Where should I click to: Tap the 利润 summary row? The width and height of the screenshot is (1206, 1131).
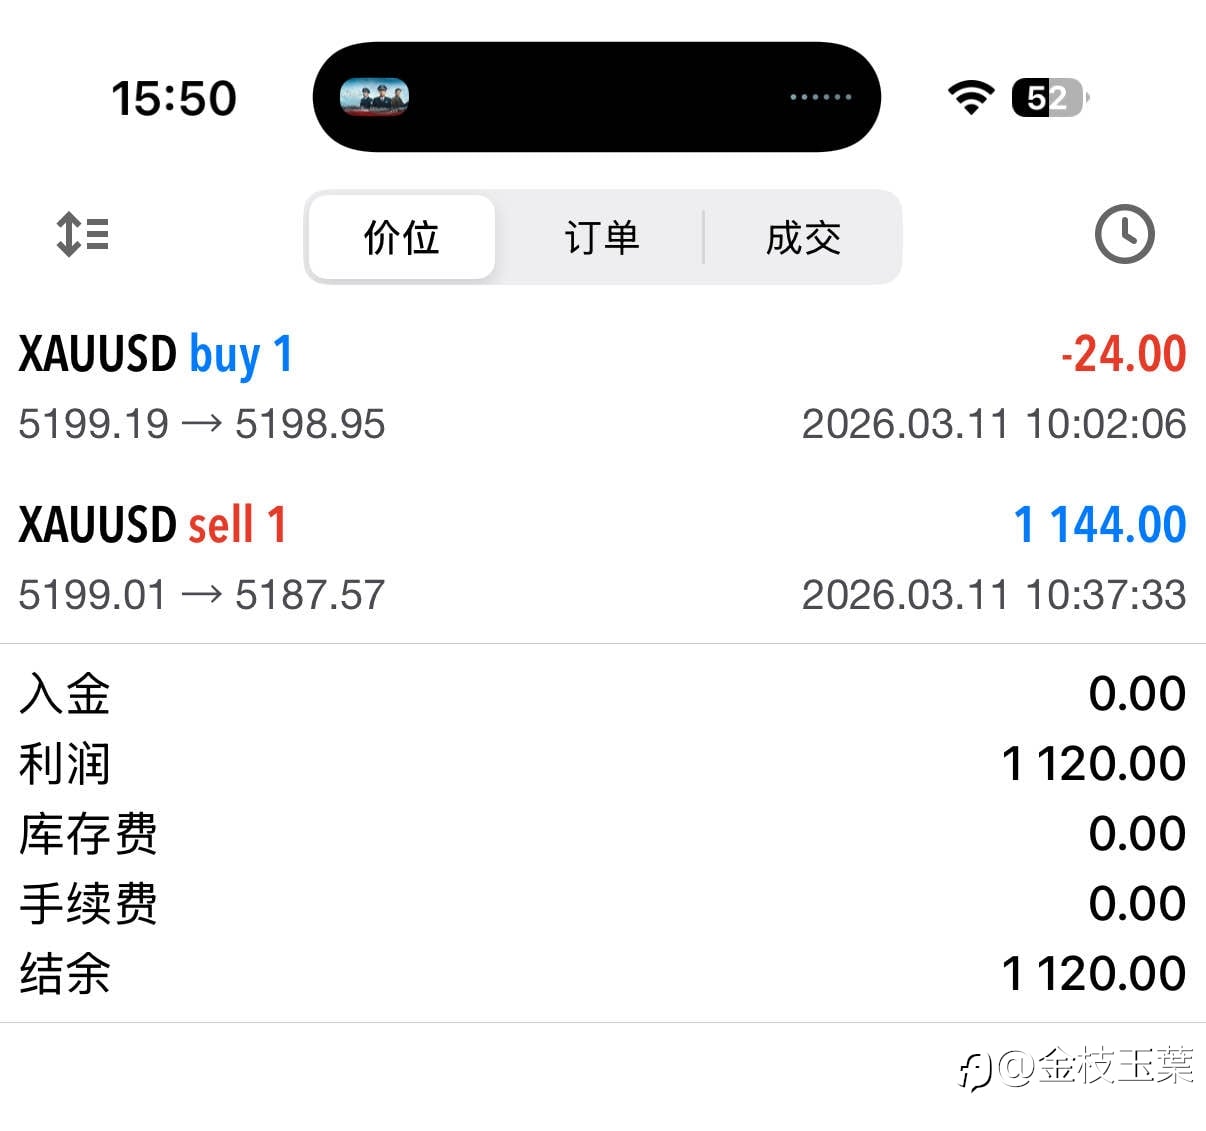click(602, 764)
